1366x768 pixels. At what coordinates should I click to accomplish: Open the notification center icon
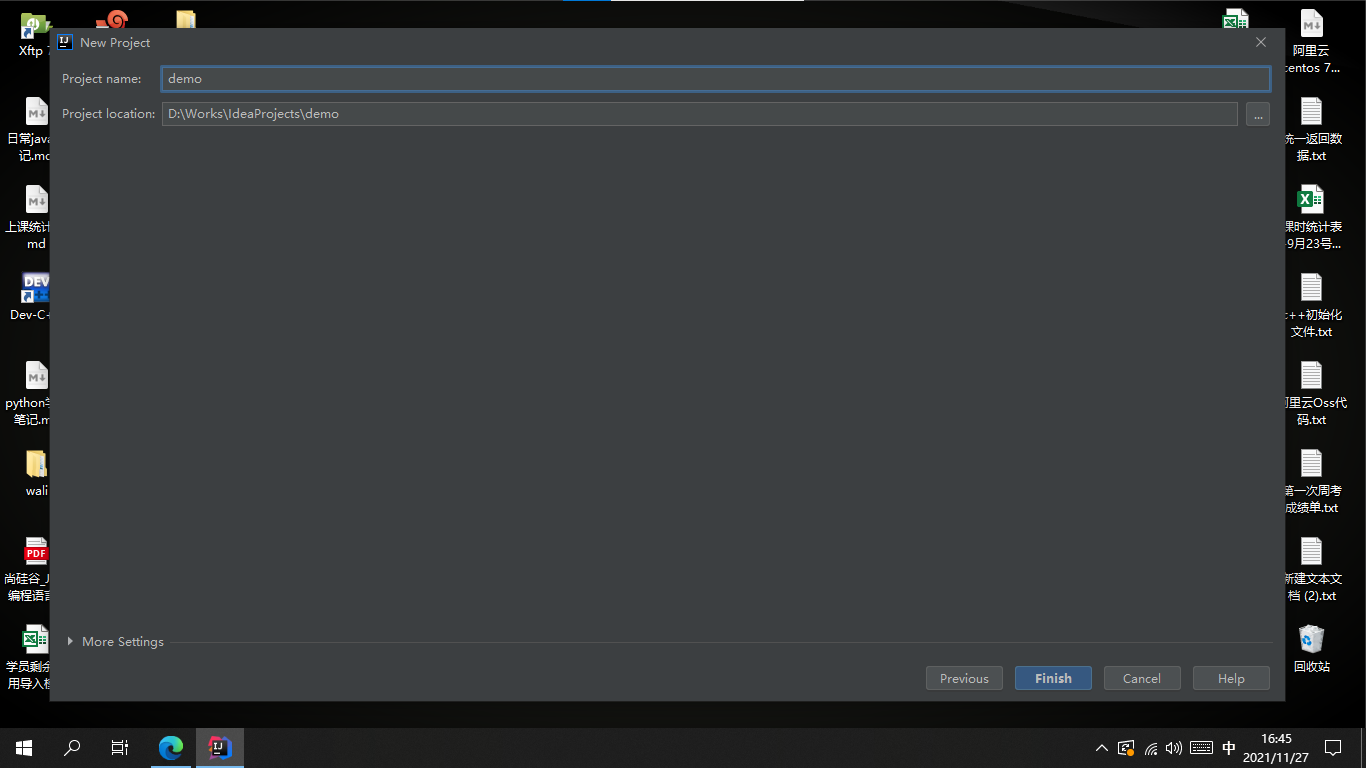click(1333, 748)
